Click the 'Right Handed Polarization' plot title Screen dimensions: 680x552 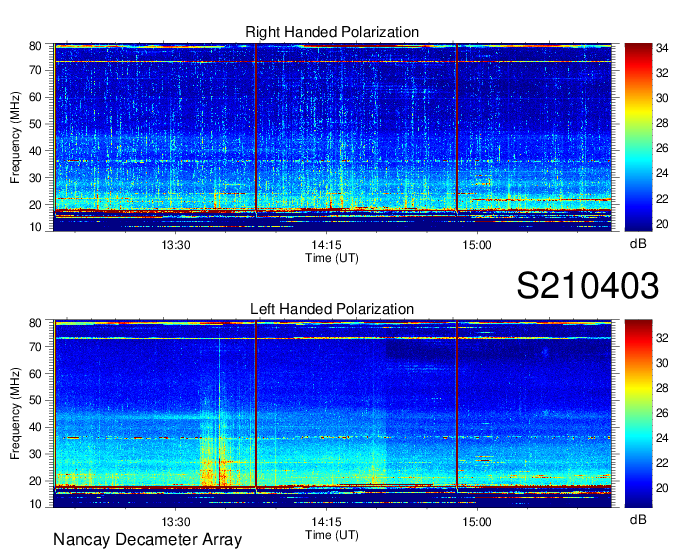coord(332,32)
